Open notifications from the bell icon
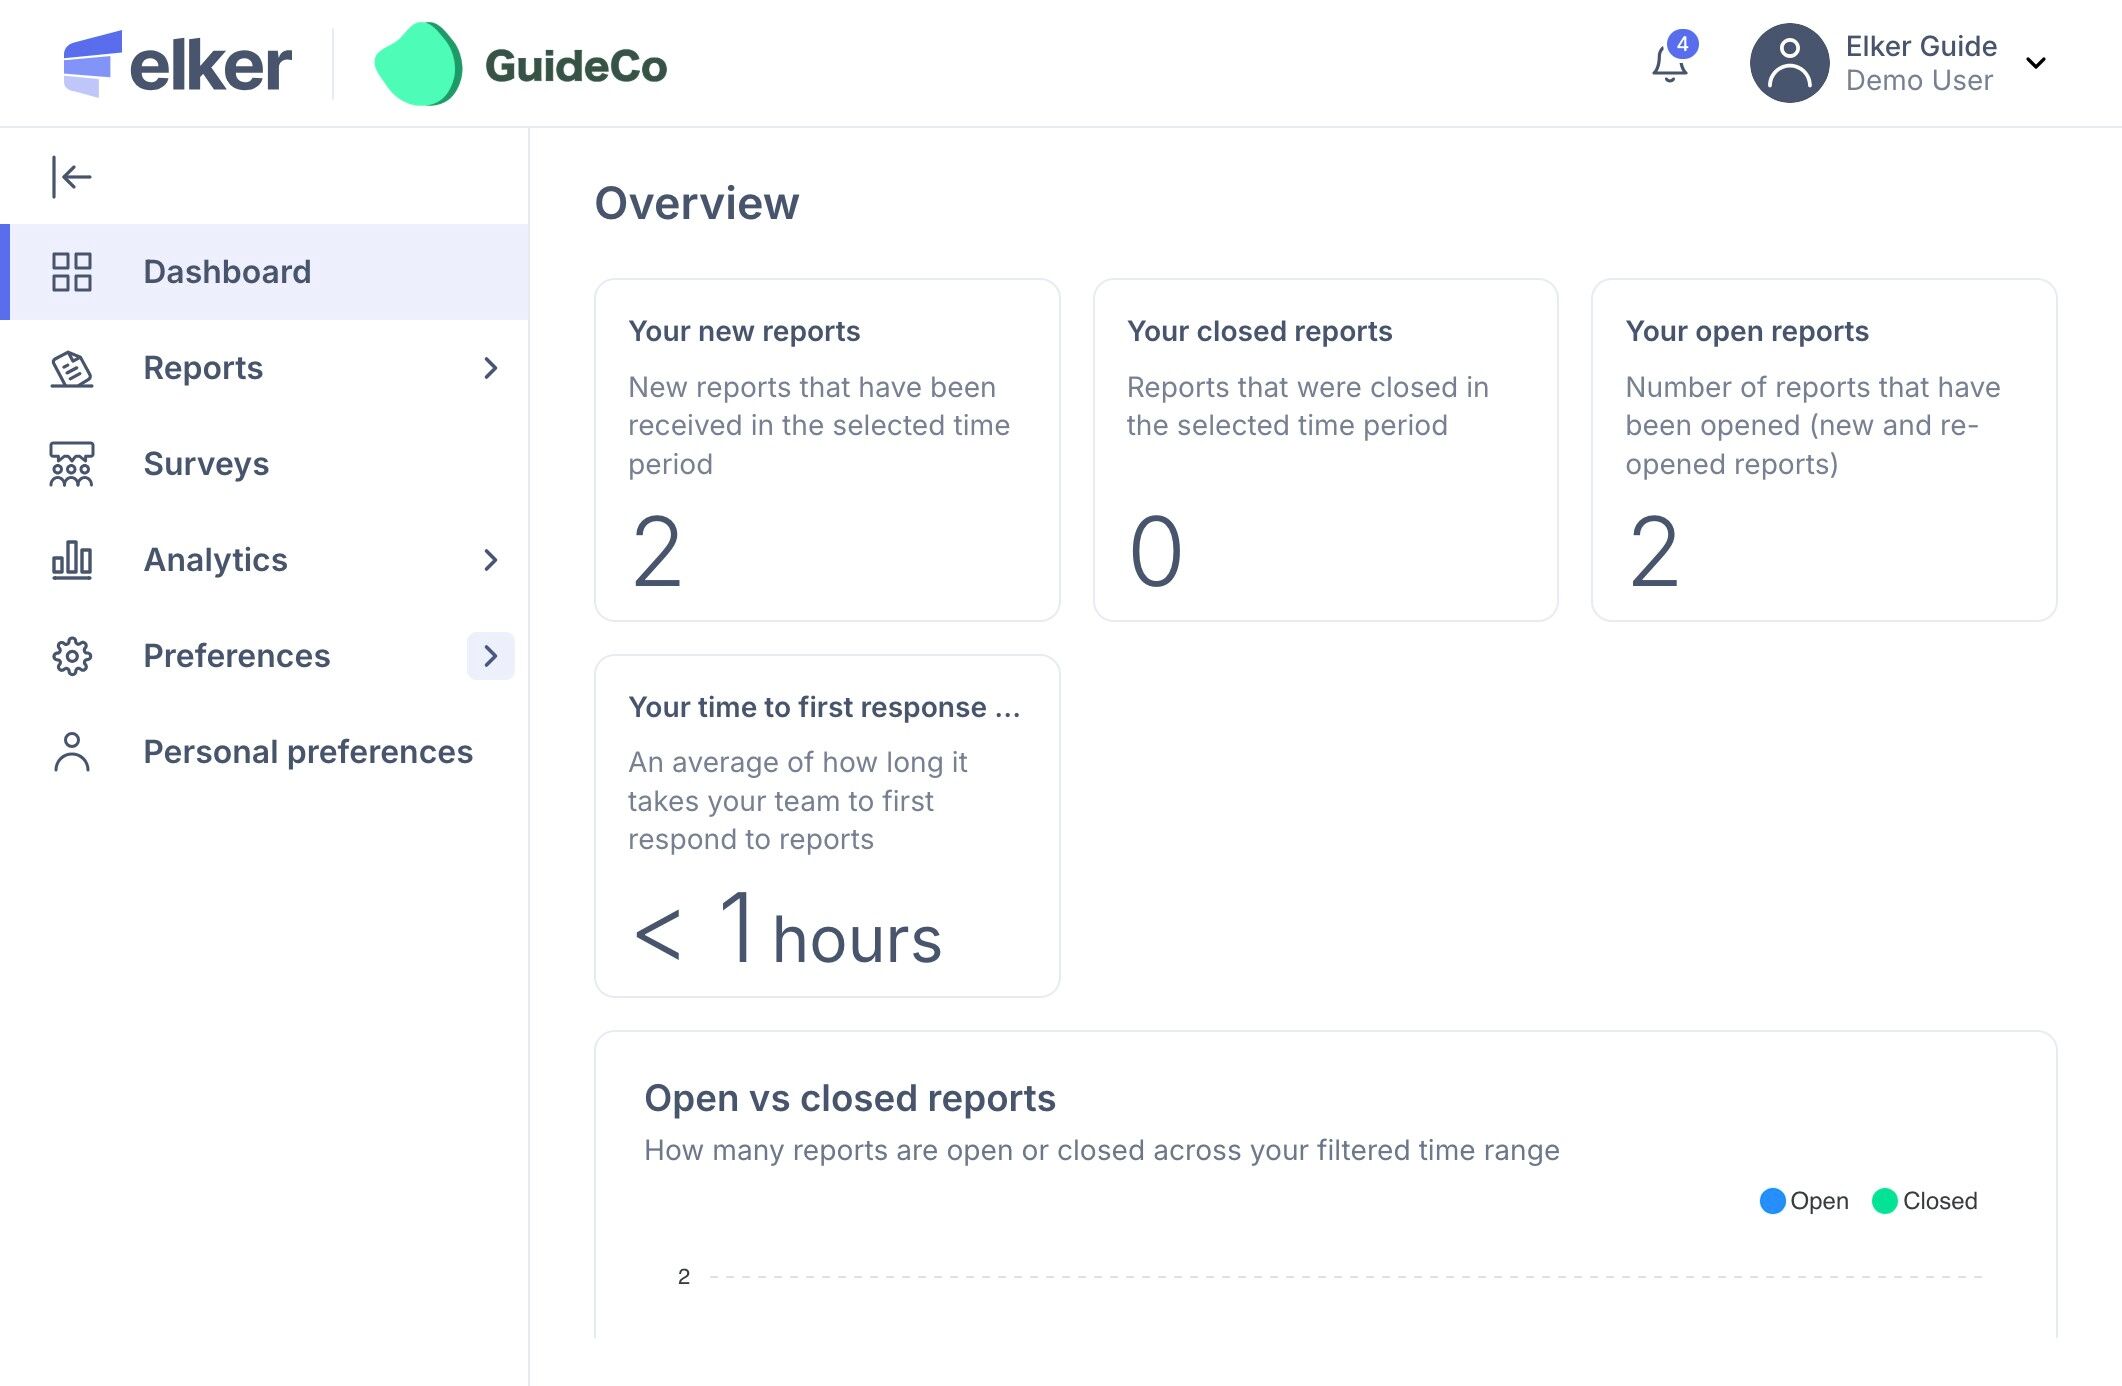This screenshot has width=2122, height=1386. click(x=1669, y=64)
